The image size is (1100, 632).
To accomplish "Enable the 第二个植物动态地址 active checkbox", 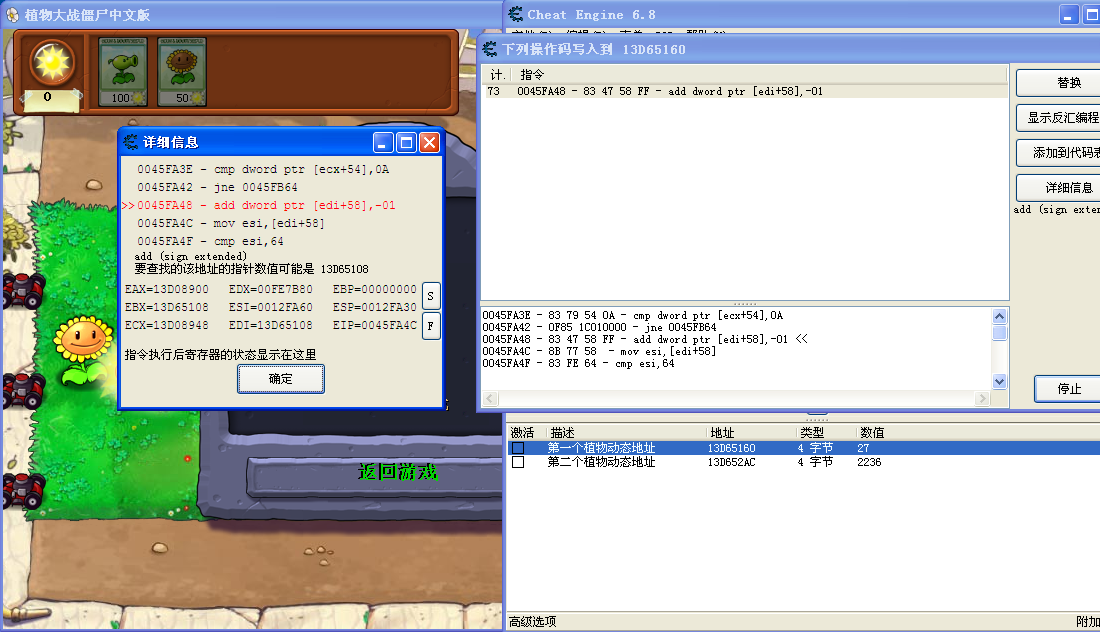I will pyautogui.click(x=518, y=462).
